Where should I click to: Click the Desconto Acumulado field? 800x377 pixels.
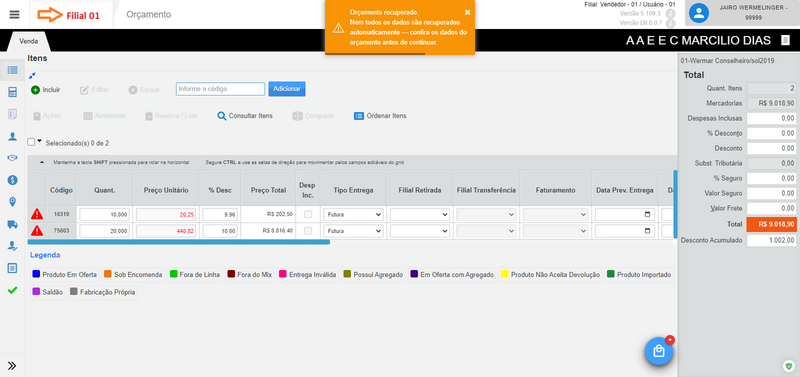tap(771, 240)
